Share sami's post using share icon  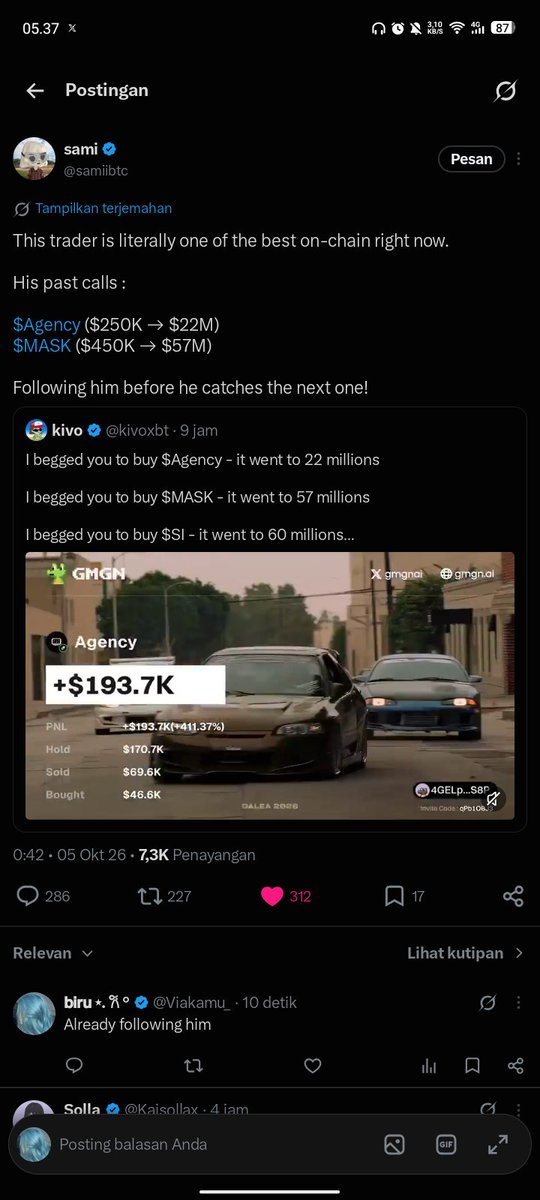(513, 896)
